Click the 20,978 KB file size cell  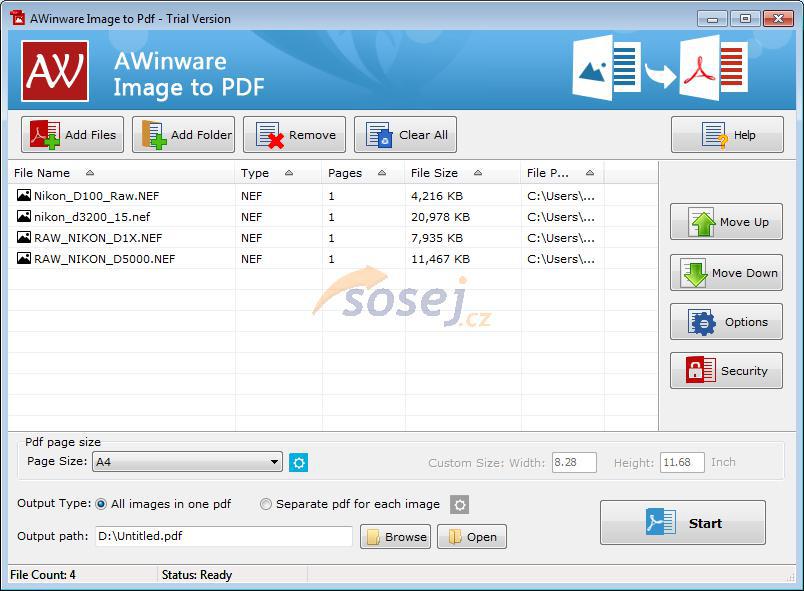click(440, 217)
